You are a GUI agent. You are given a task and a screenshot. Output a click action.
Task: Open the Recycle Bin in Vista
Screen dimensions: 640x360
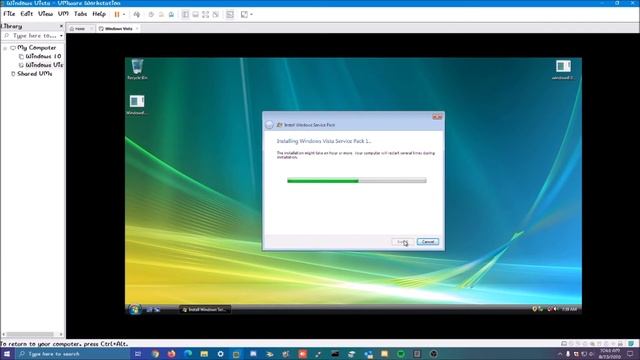138,69
